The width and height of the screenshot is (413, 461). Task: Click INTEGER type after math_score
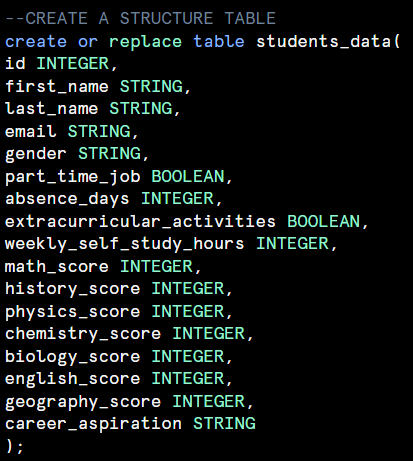pyautogui.click(x=156, y=266)
